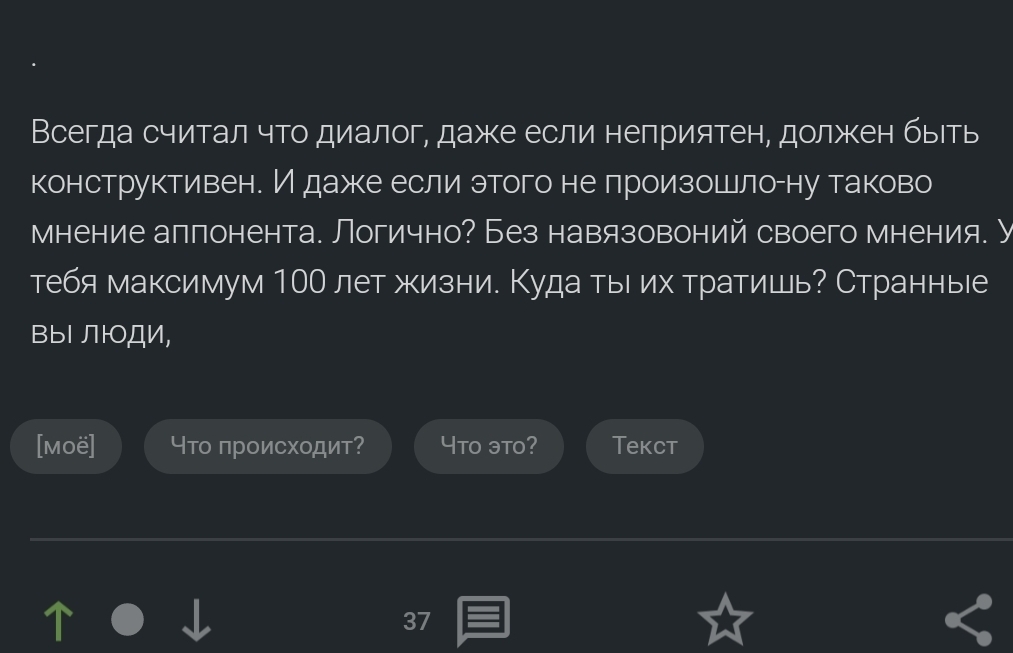This screenshot has height=653, width=1013.
Task: Click the word 'Логично?' in text
Action: click(402, 233)
